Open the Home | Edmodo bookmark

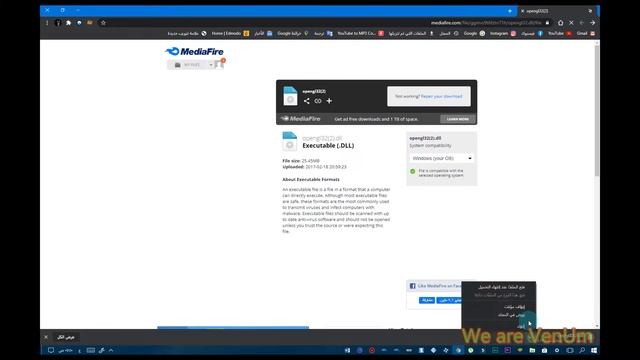coord(230,33)
